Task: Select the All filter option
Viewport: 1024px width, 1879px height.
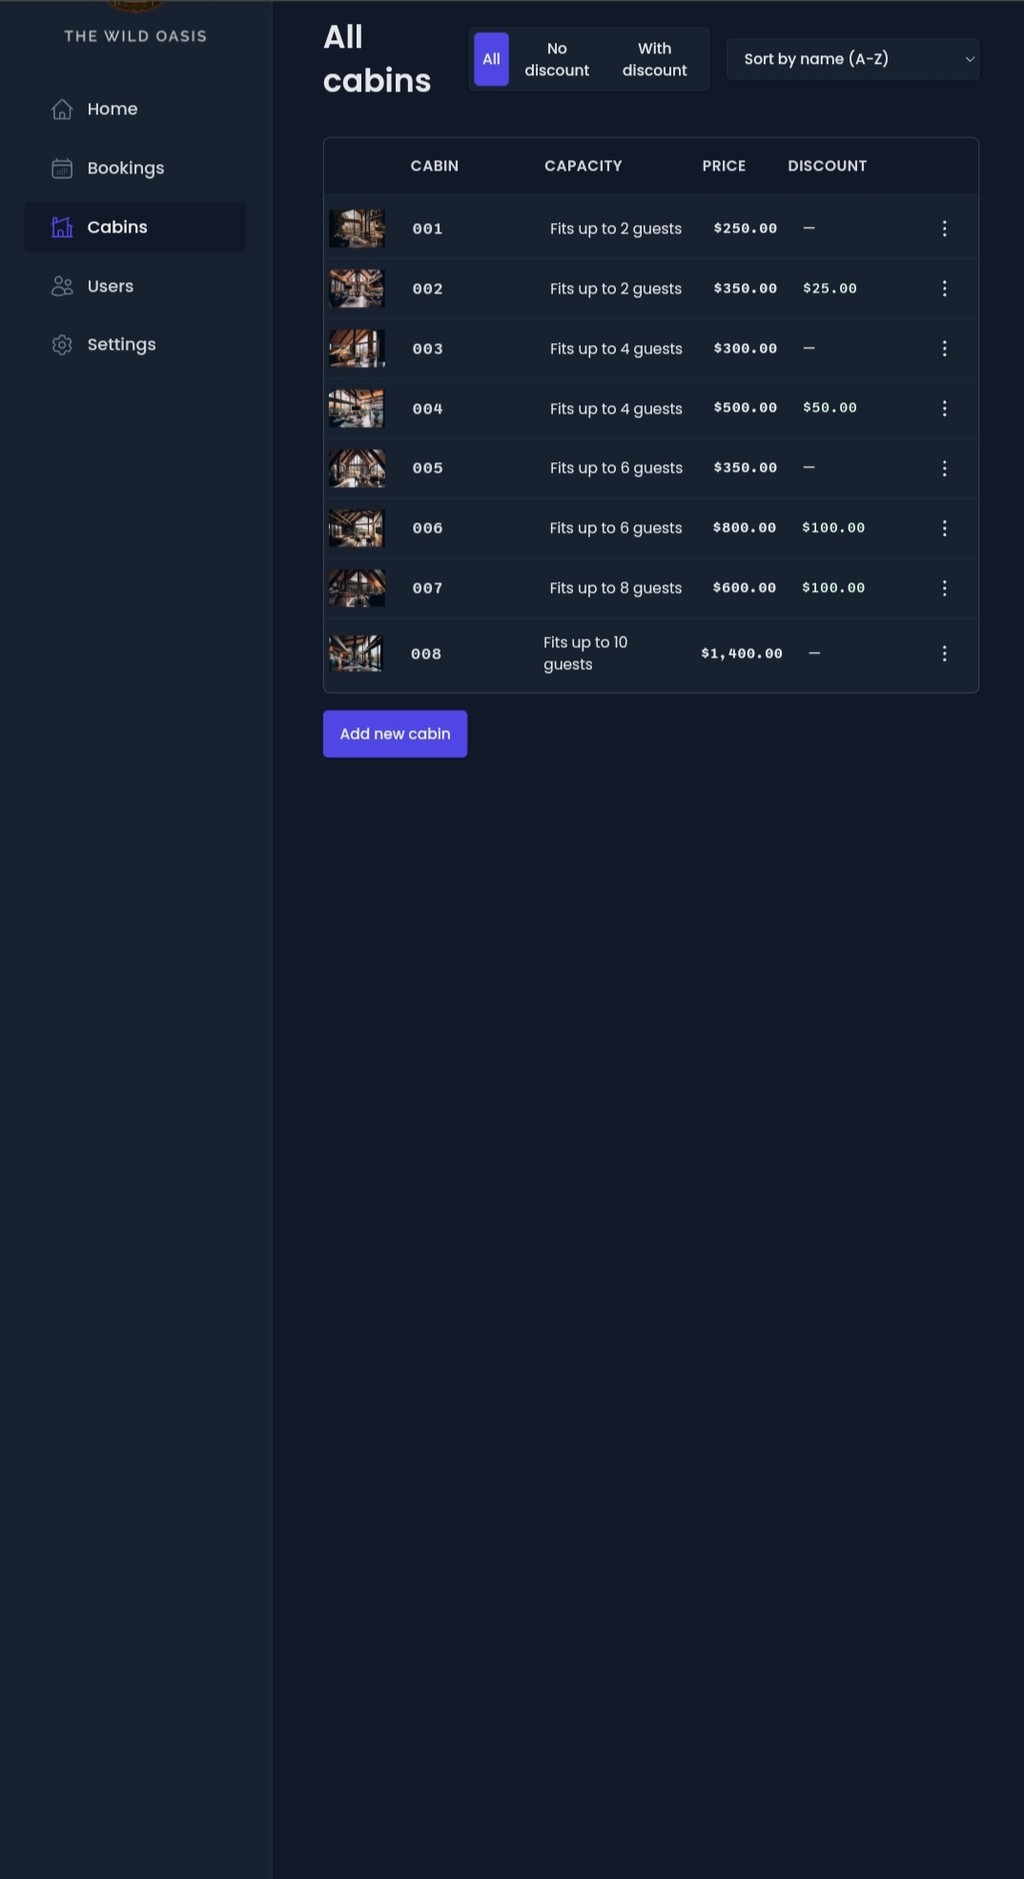Action: coord(491,59)
